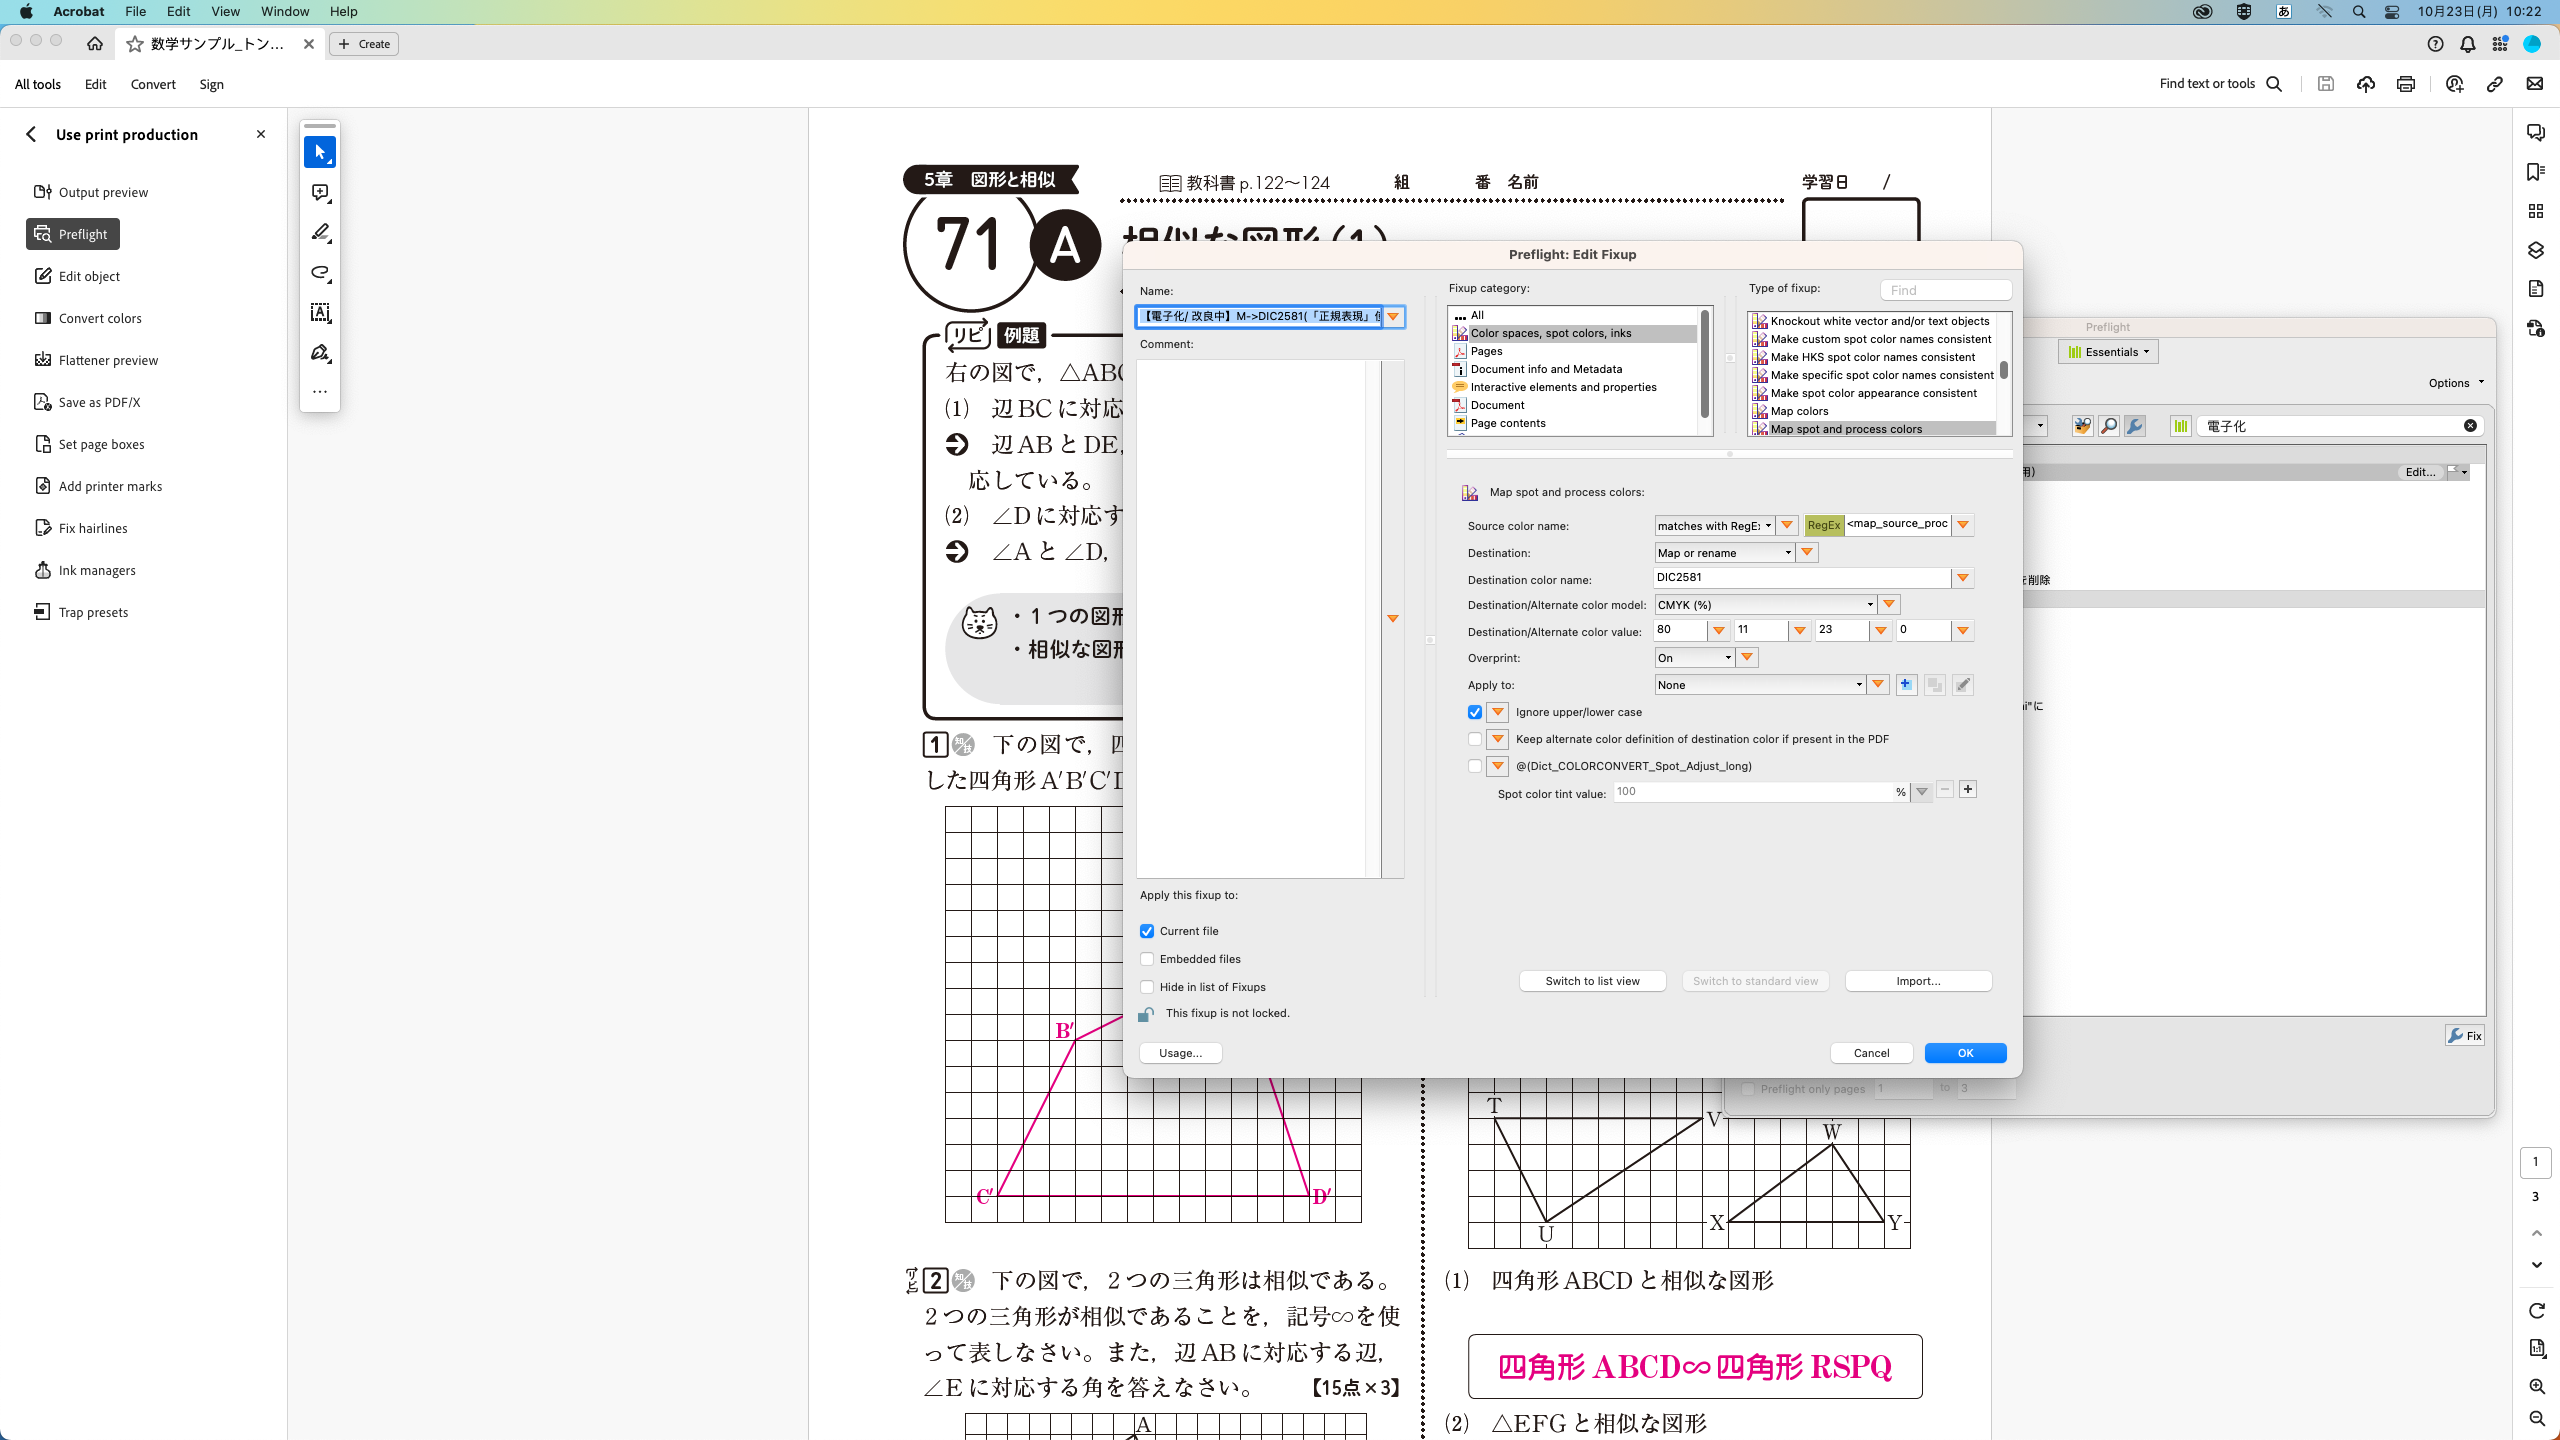Click the Import... button
2560x1440 pixels.
coord(1917,981)
